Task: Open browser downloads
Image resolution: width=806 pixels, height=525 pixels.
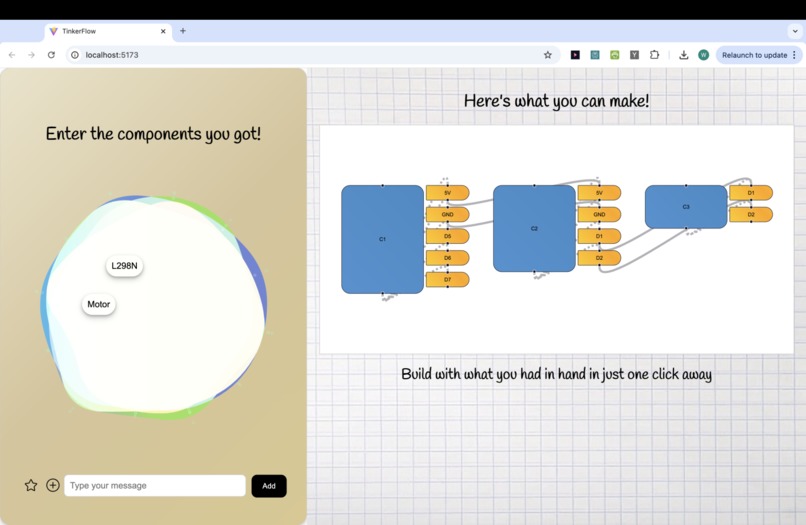Action: 684,55
